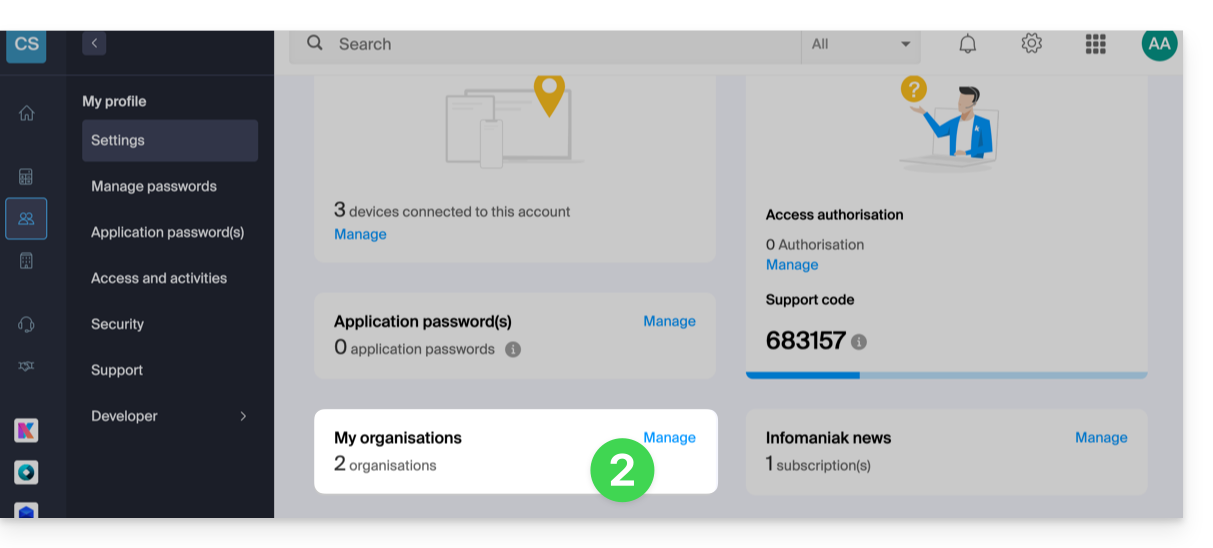The height and width of the screenshot is (548, 1213).
Task: Open the Security menu item
Action: point(118,324)
